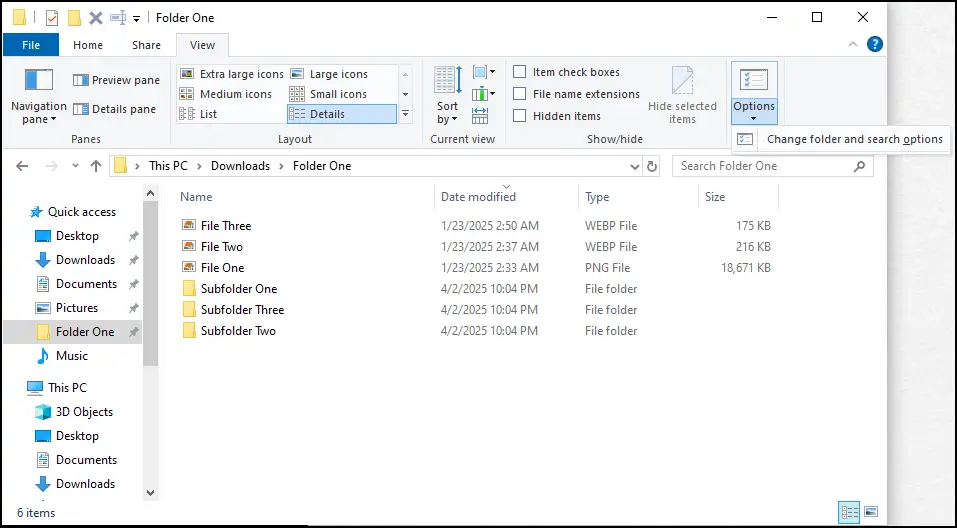Click This PC in the address bar
The height and width of the screenshot is (528, 957).
click(x=168, y=166)
